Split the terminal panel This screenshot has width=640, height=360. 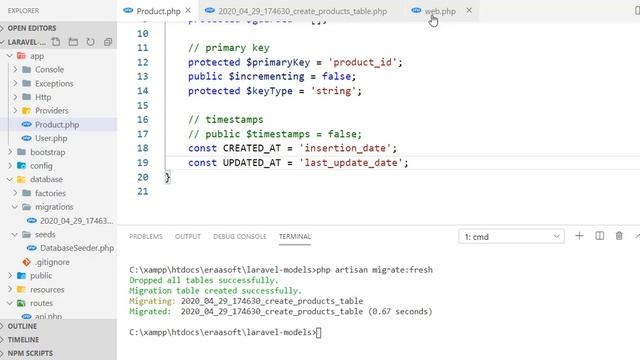pyautogui.click(x=600, y=236)
